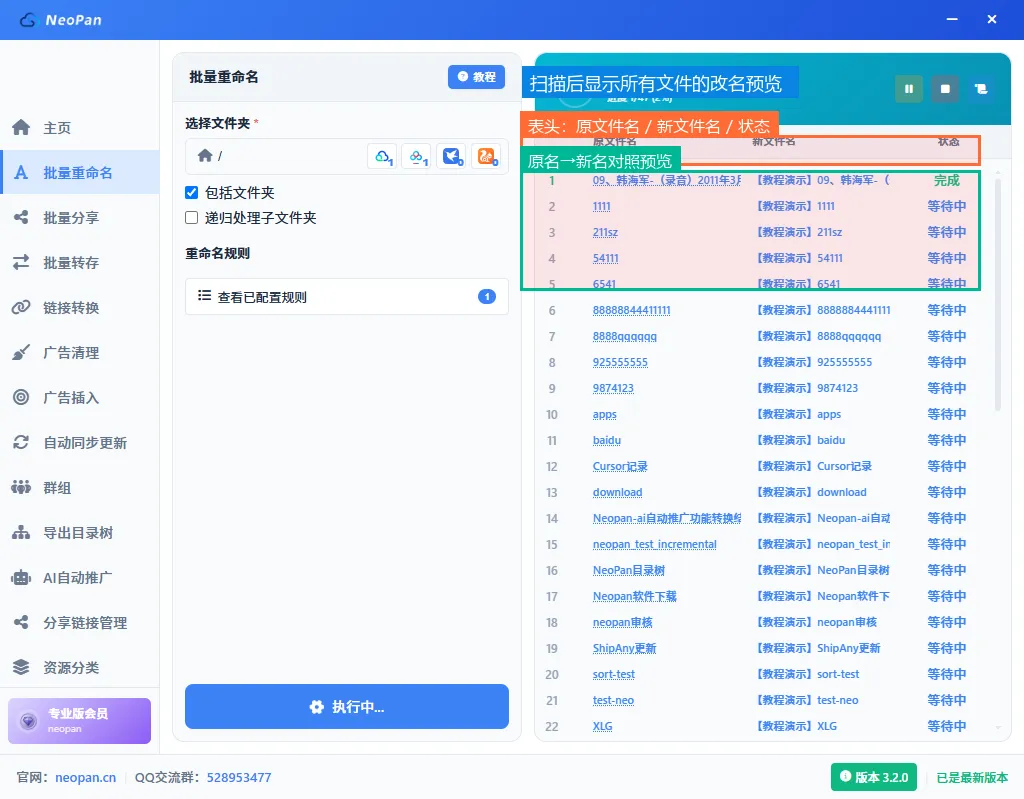Click scrollbar down arrow at list bottom

point(998,727)
